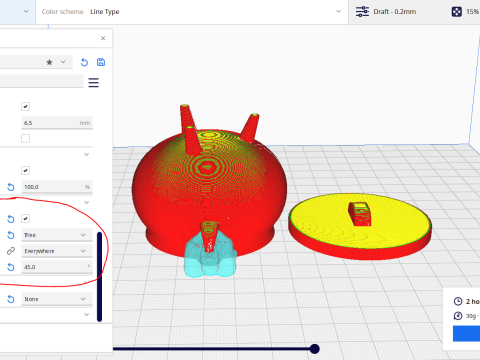Open the Draft - 0.2mm print settings
The width and height of the screenshot is (480, 360).
[x=395, y=12]
